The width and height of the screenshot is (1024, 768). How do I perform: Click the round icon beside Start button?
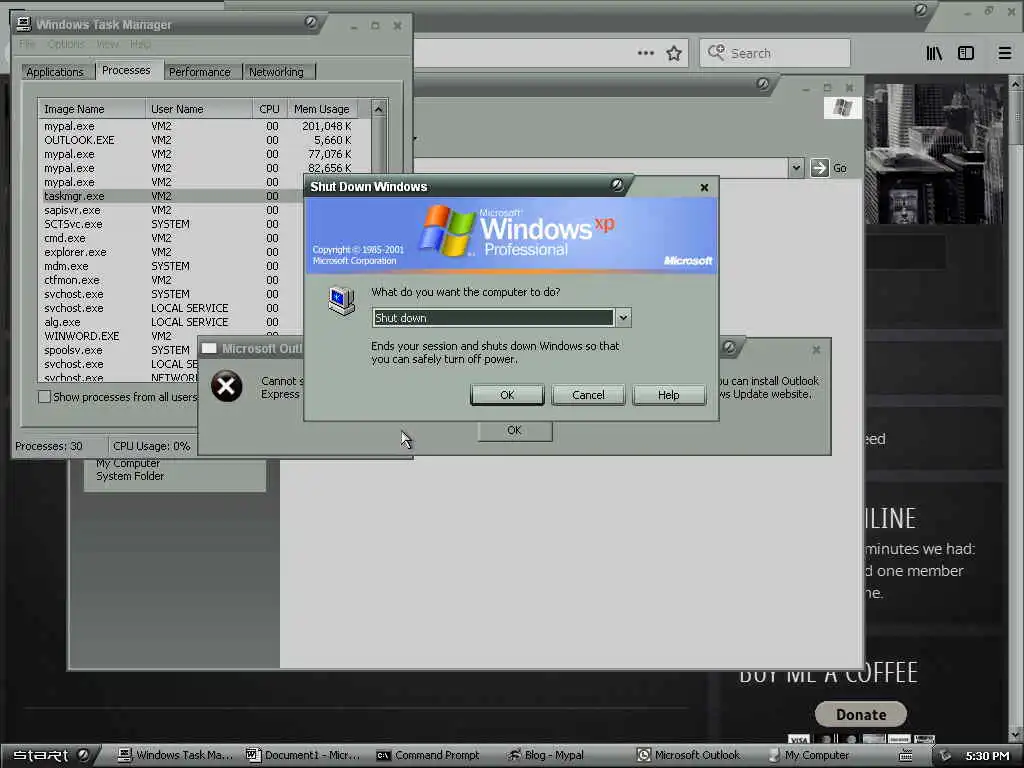pos(84,755)
